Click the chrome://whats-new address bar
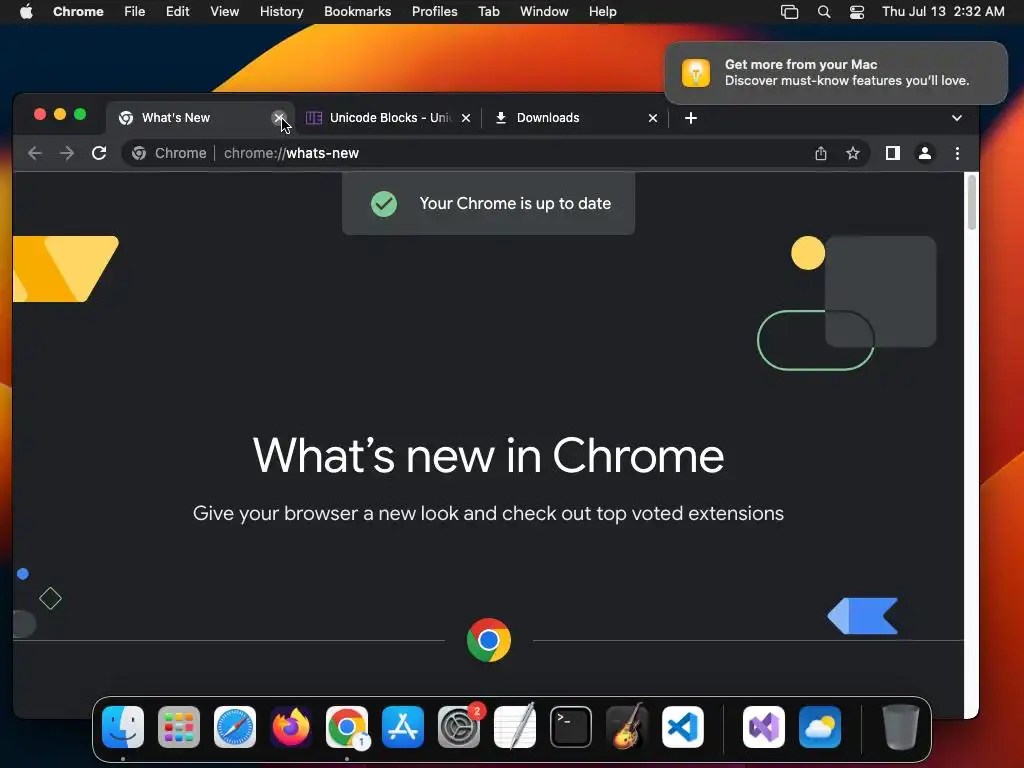 [x=496, y=153]
